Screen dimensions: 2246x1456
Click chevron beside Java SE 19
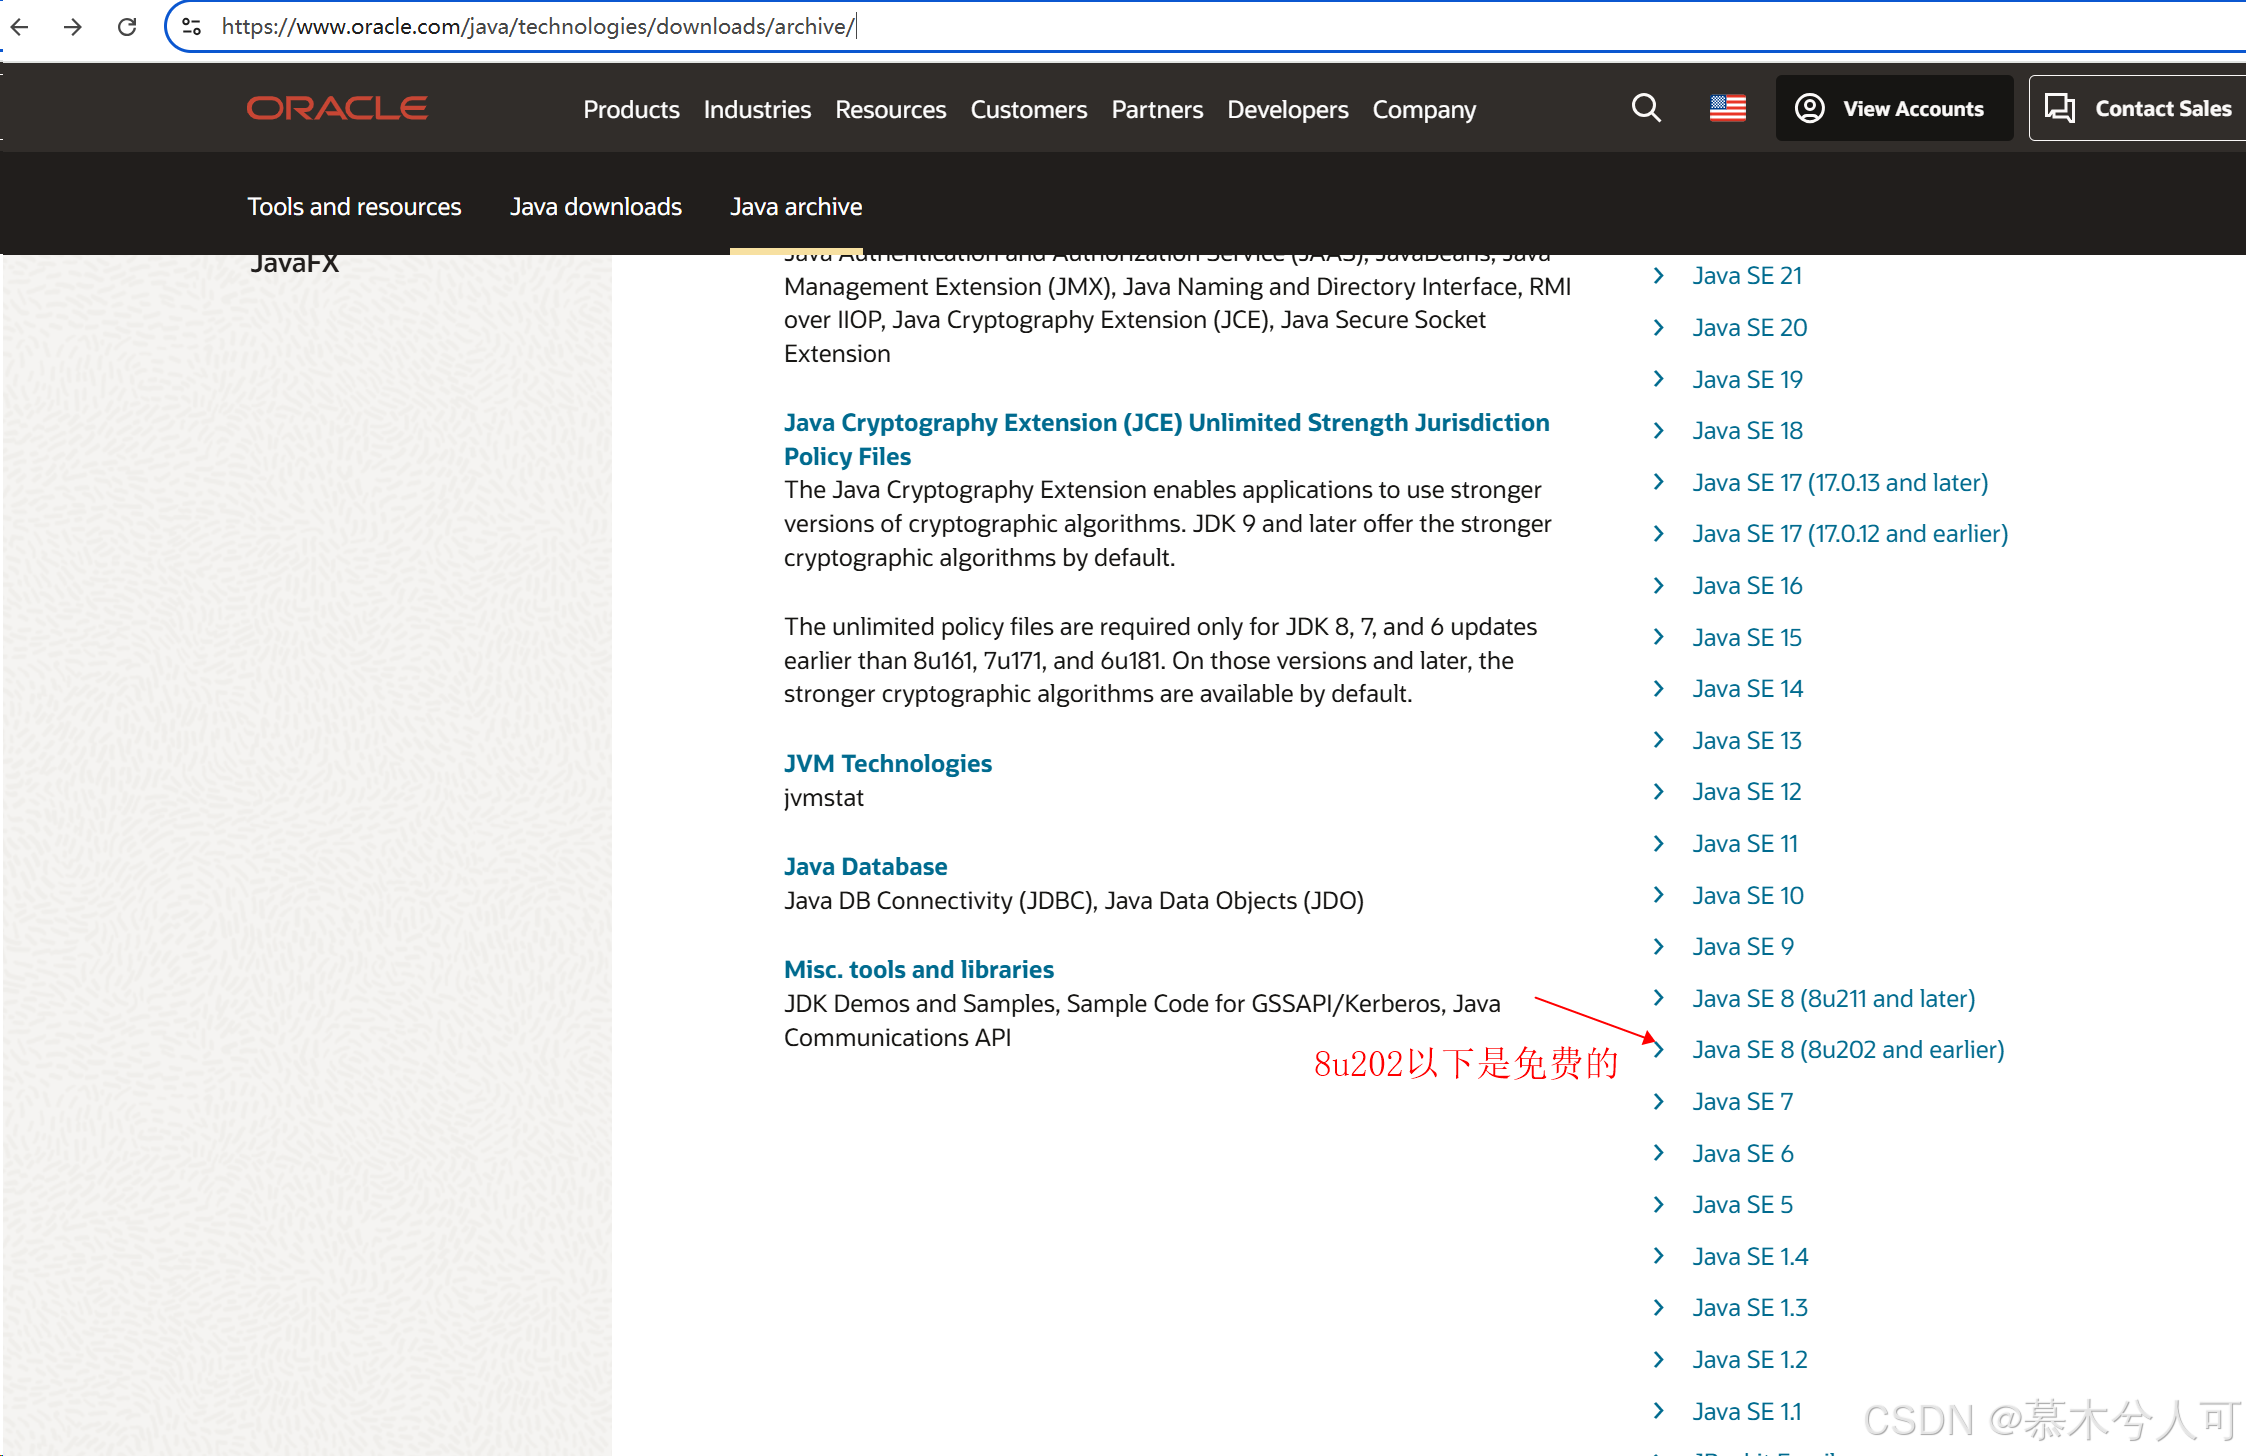(1659, 379)
